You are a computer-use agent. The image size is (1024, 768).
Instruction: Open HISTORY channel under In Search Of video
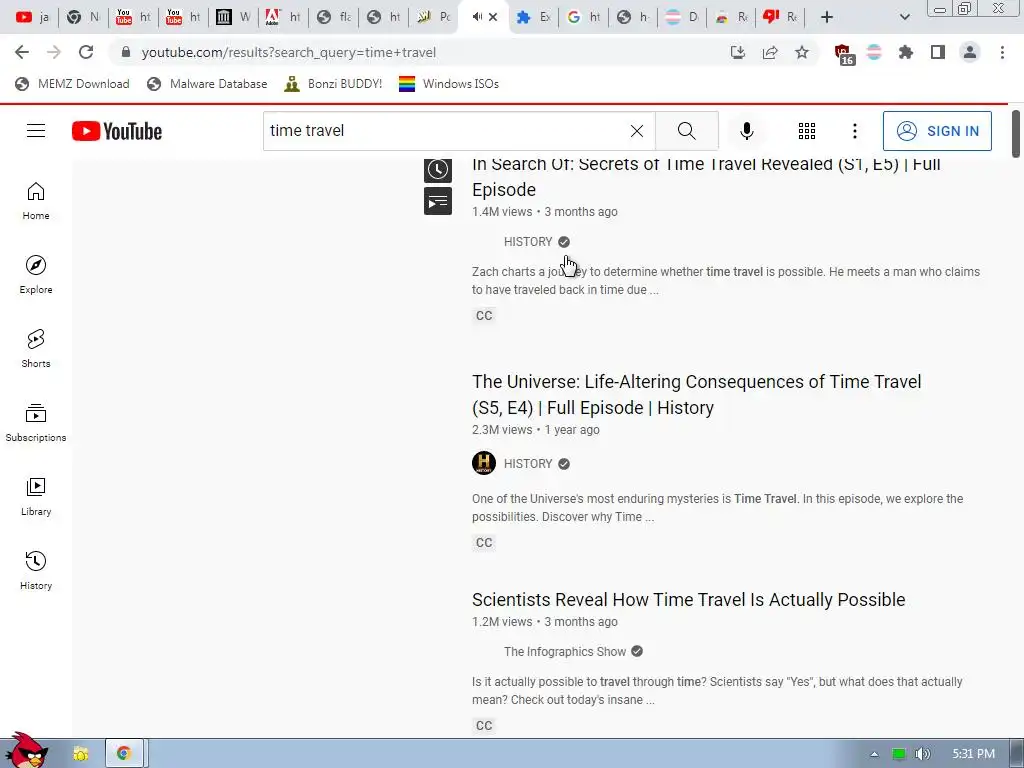coord(528,242)
